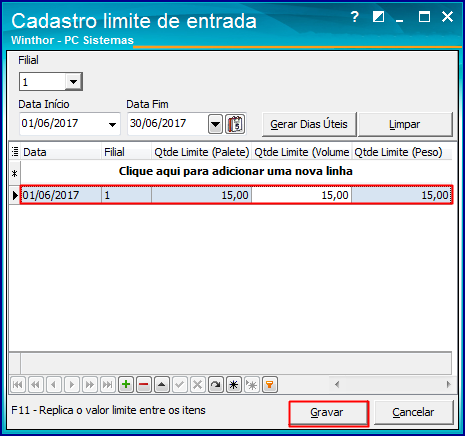Click the Cancelar button
The image size is (465, 436).
[413, 413]
